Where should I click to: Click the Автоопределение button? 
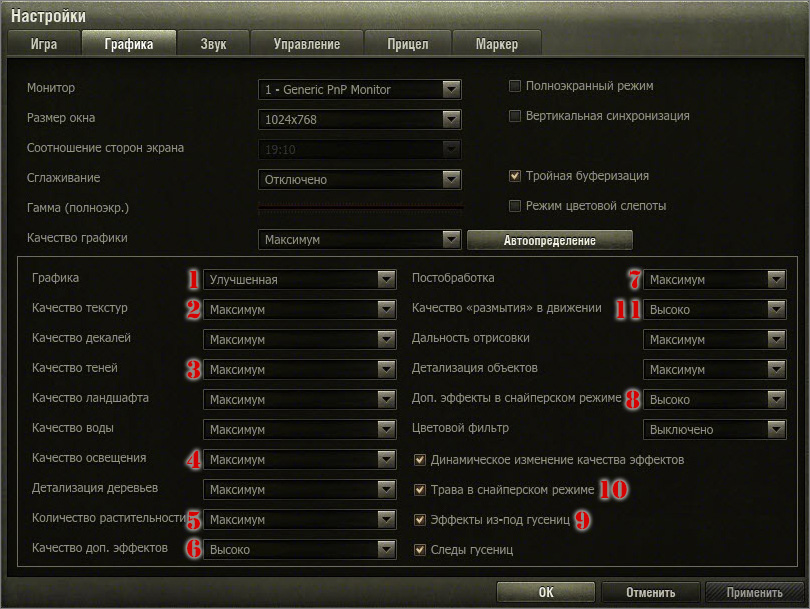click(550, 240)
